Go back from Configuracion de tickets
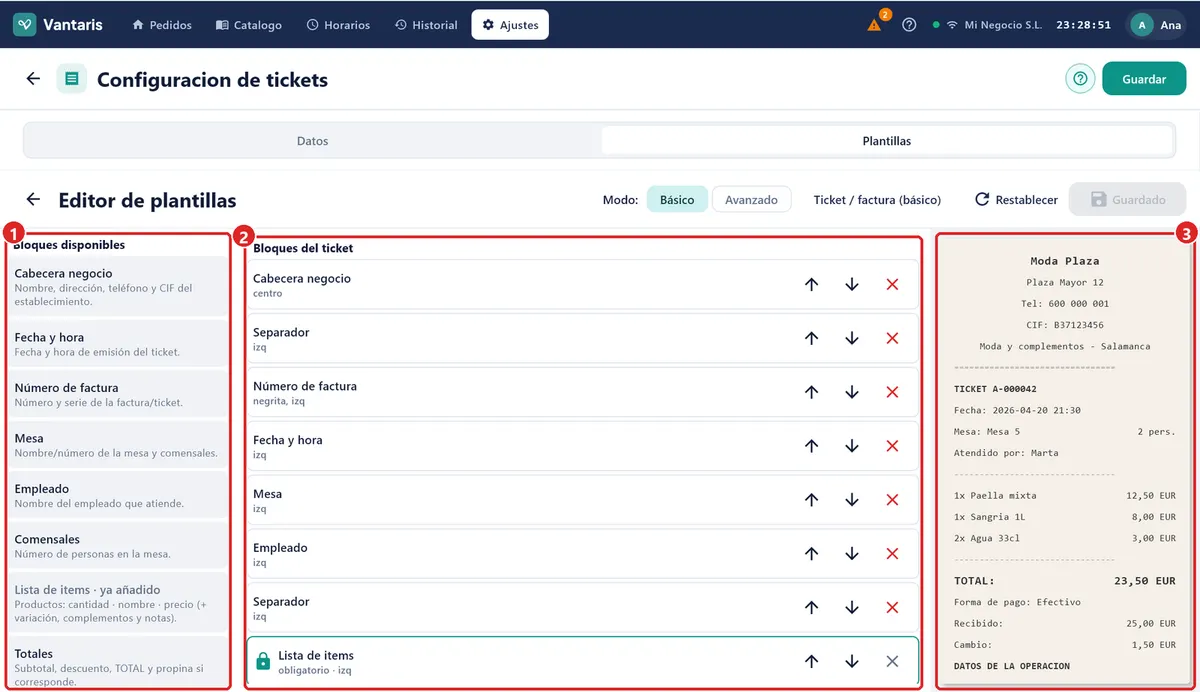 coord(33,79)
